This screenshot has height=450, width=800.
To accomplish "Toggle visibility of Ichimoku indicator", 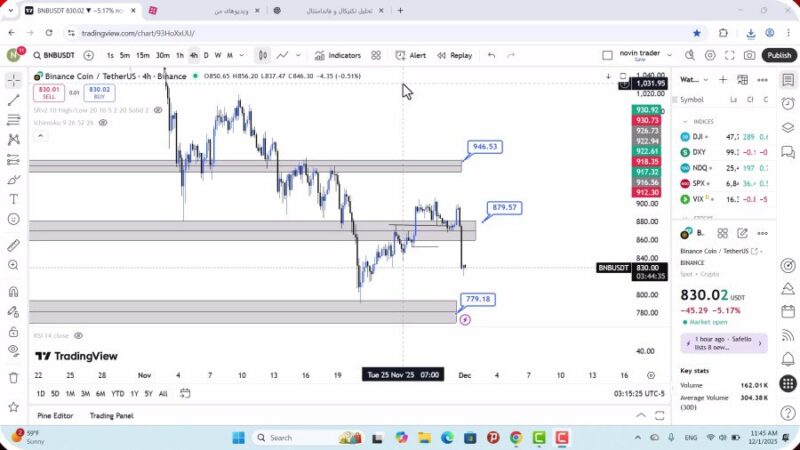I will pyautogui.click(x=102, y=123).
